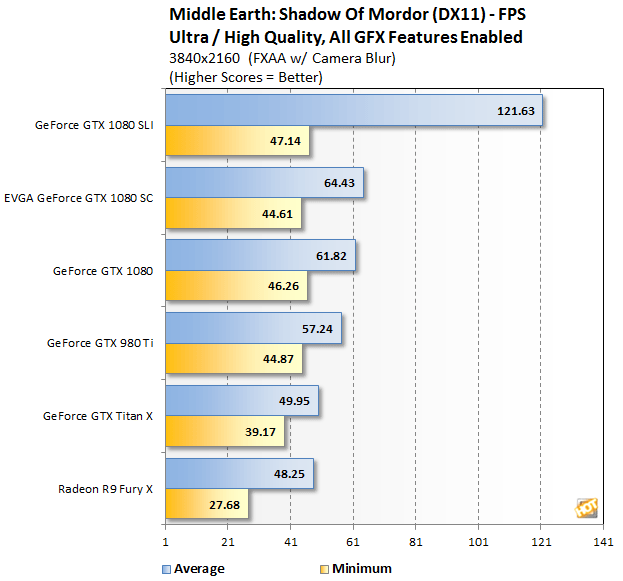Click the x-axis tick label 81
This screenshot has height=581, width=623.
[x=416, y=542]
